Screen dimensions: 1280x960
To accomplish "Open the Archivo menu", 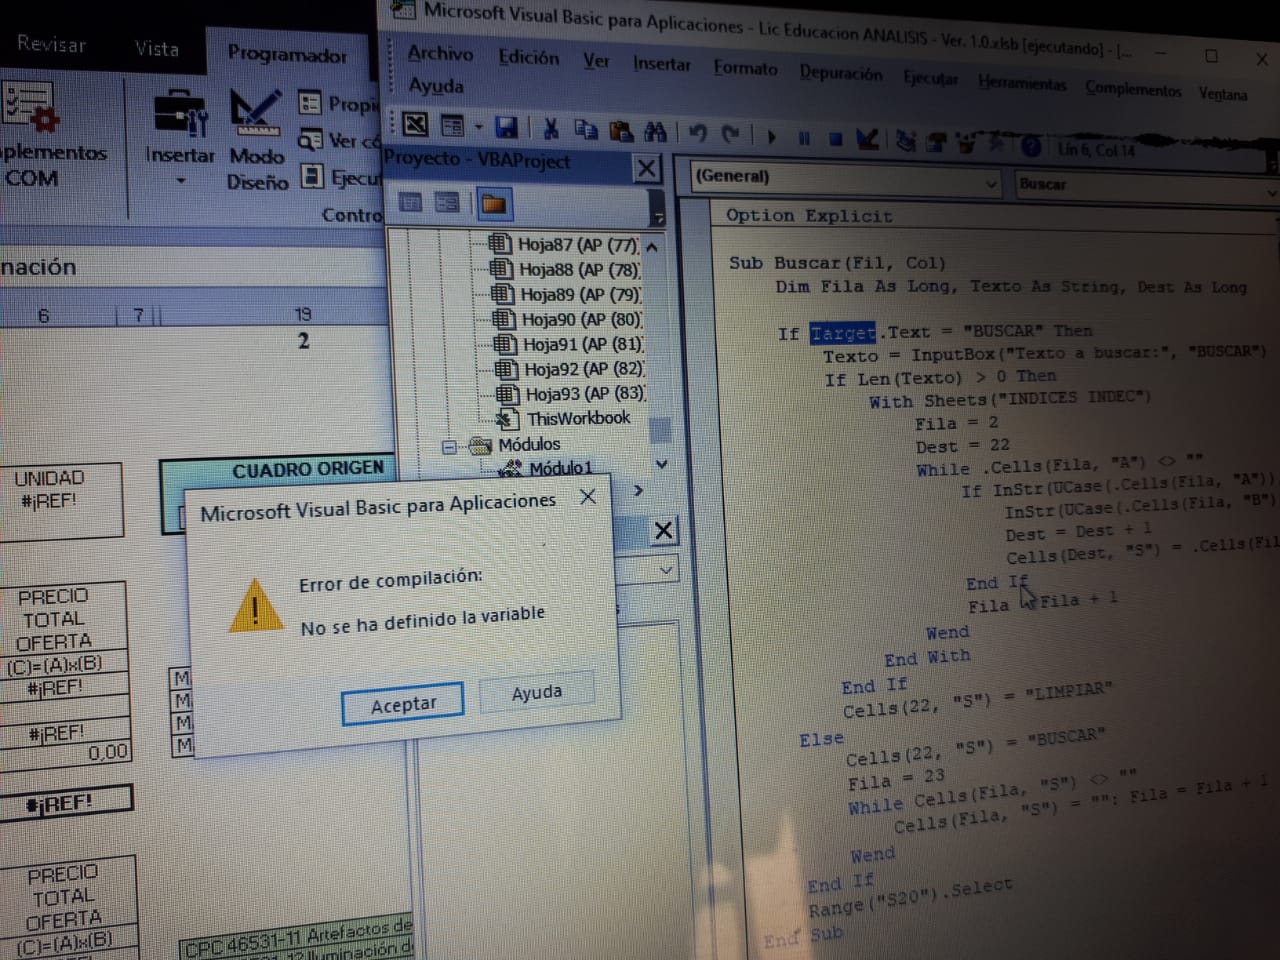I will pos(440,54).
